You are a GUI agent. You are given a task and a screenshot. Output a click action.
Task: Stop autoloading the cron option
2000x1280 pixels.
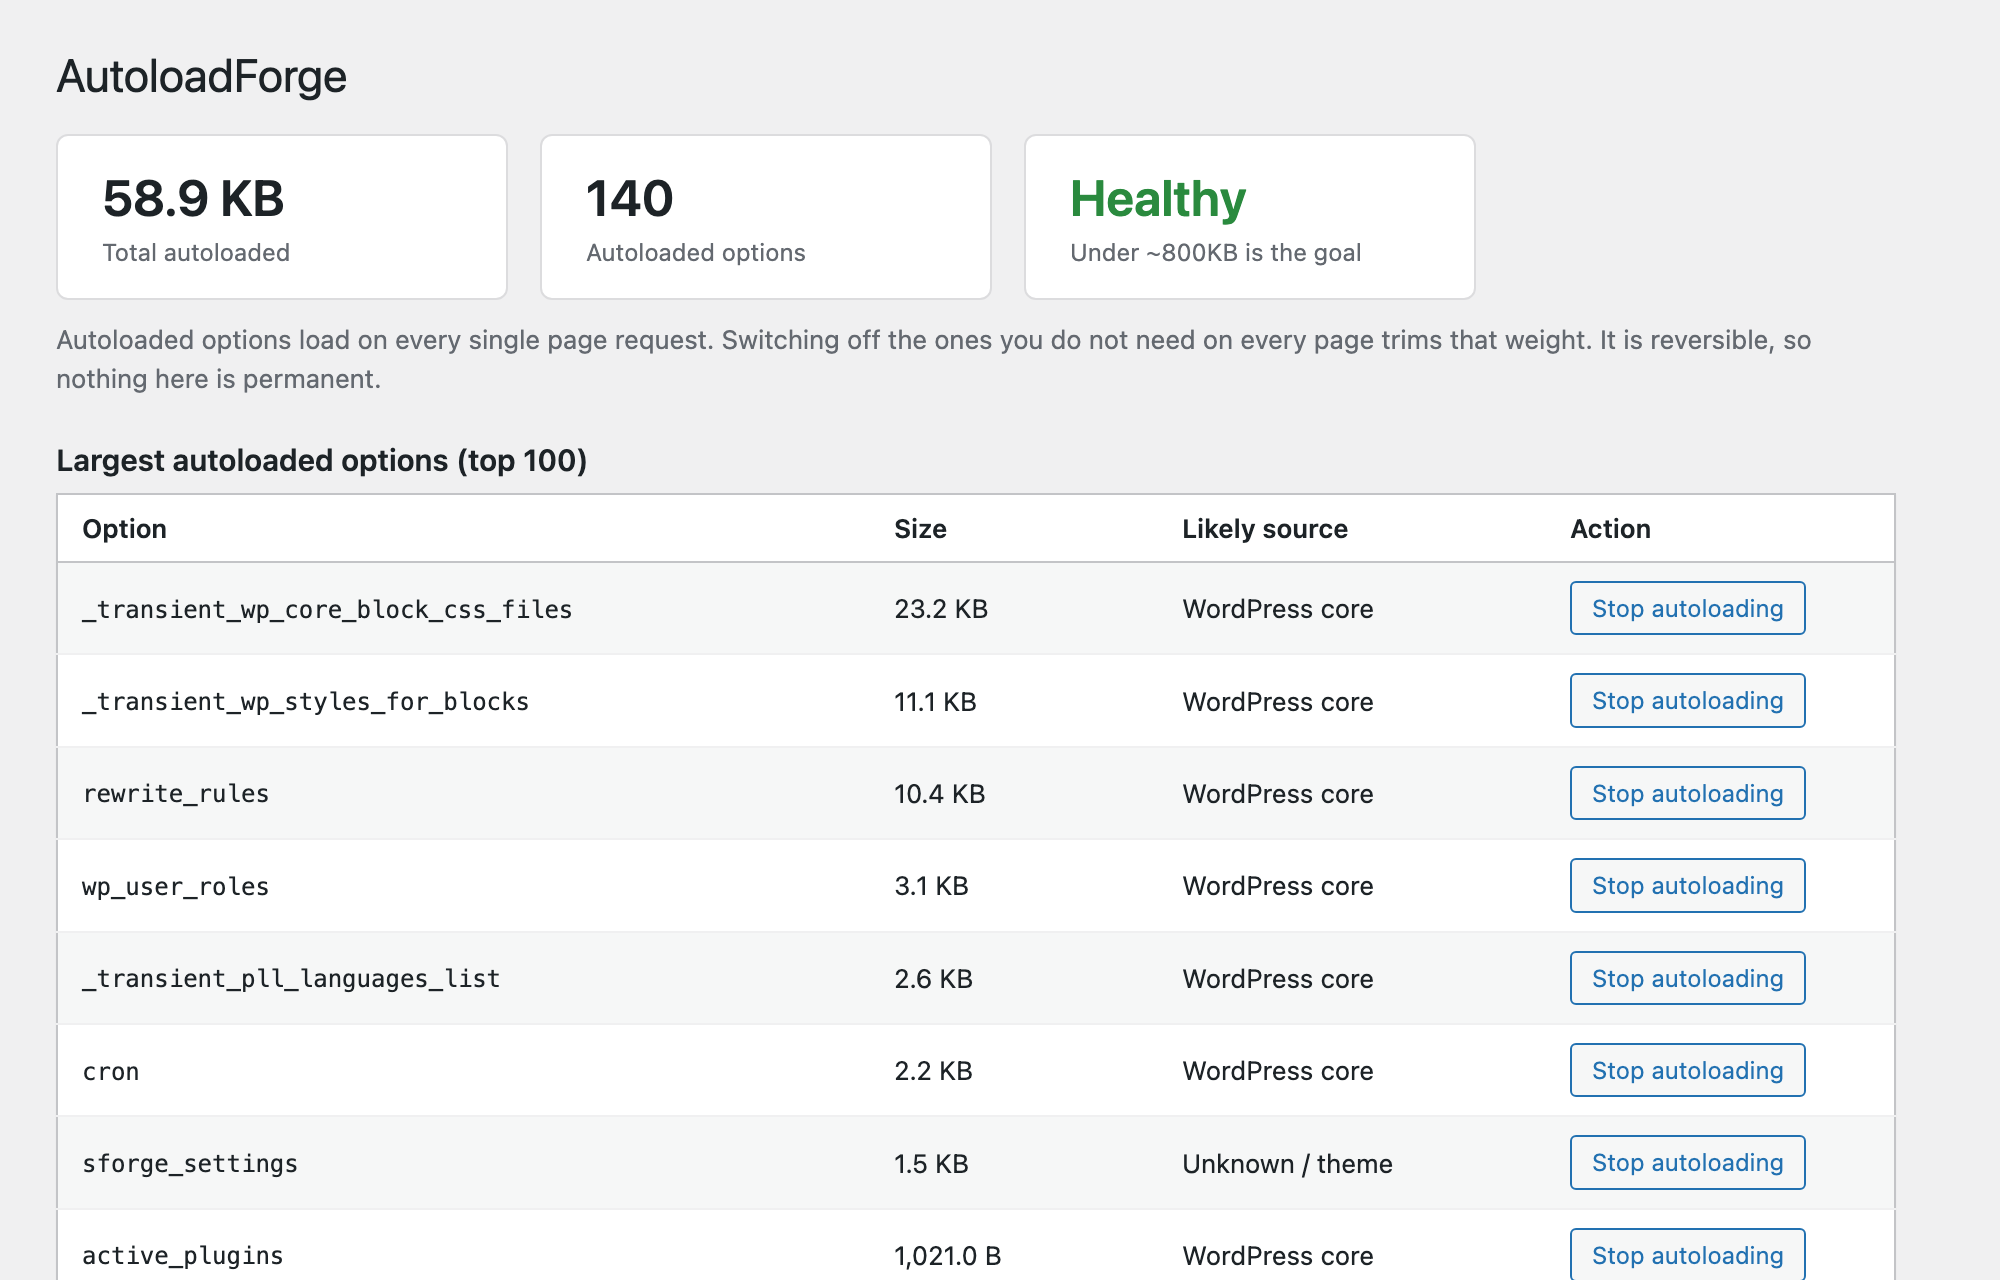[x=1687, y=1070]
